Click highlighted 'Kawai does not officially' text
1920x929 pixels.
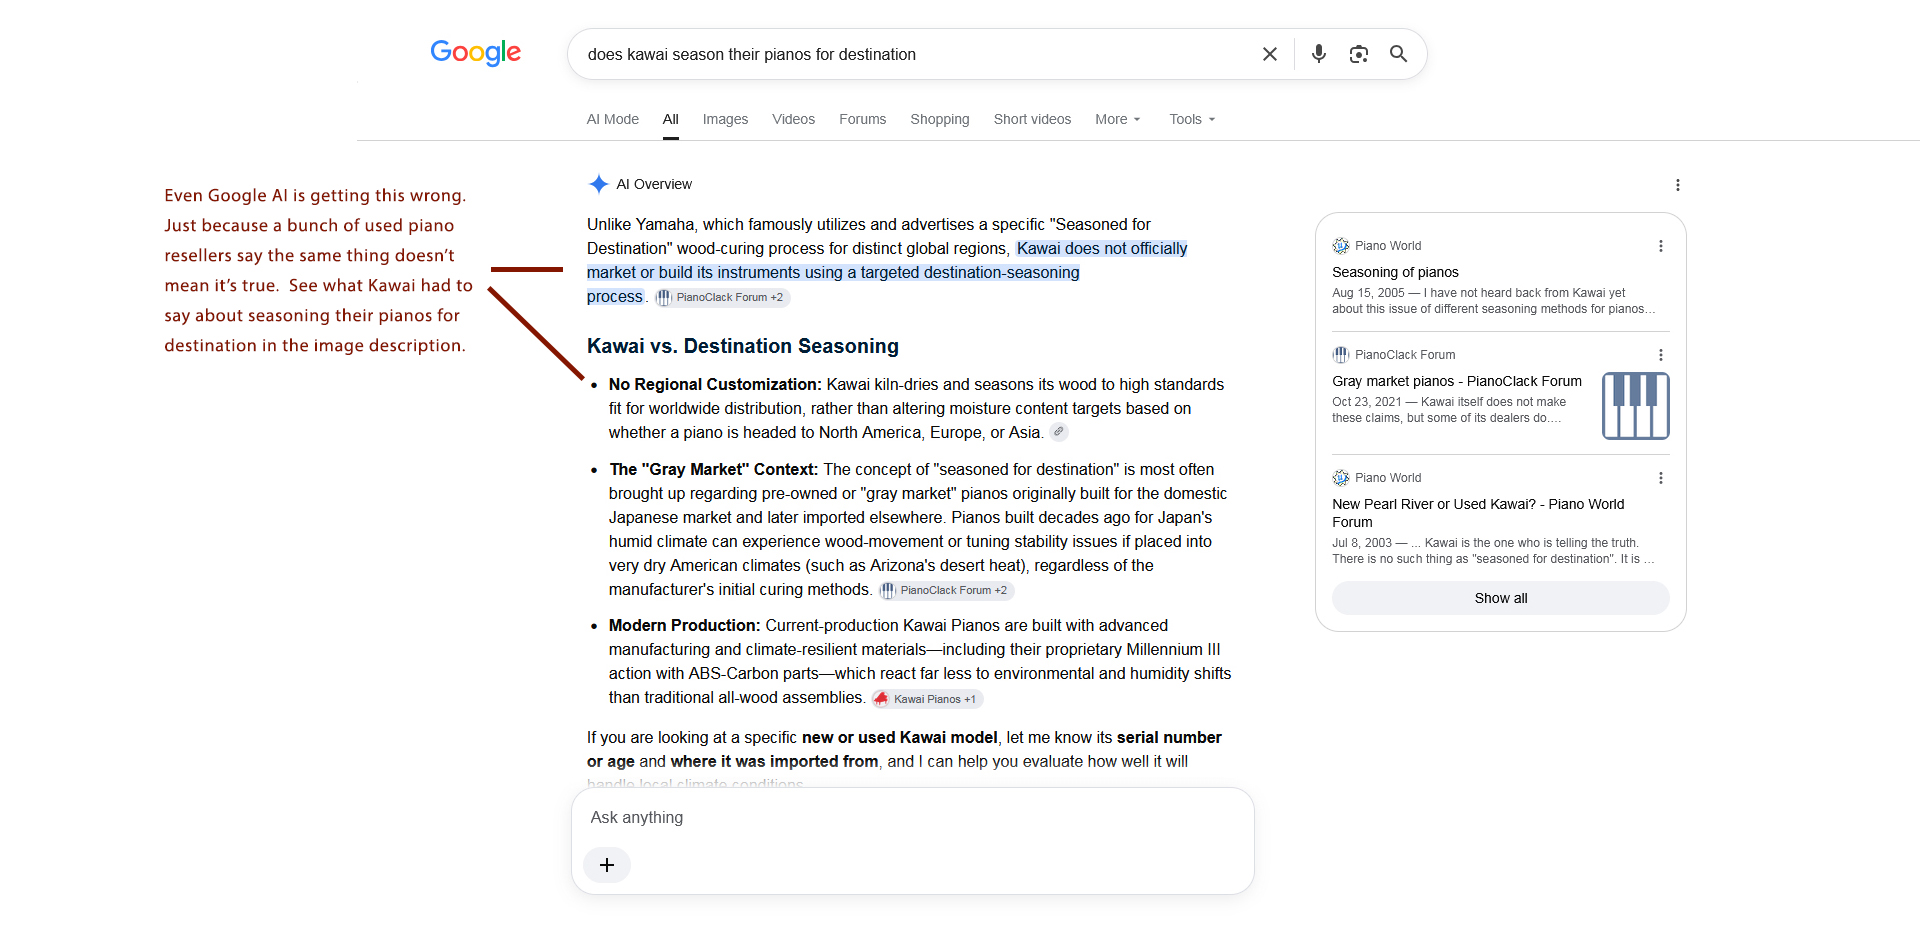pos(1102,248)
